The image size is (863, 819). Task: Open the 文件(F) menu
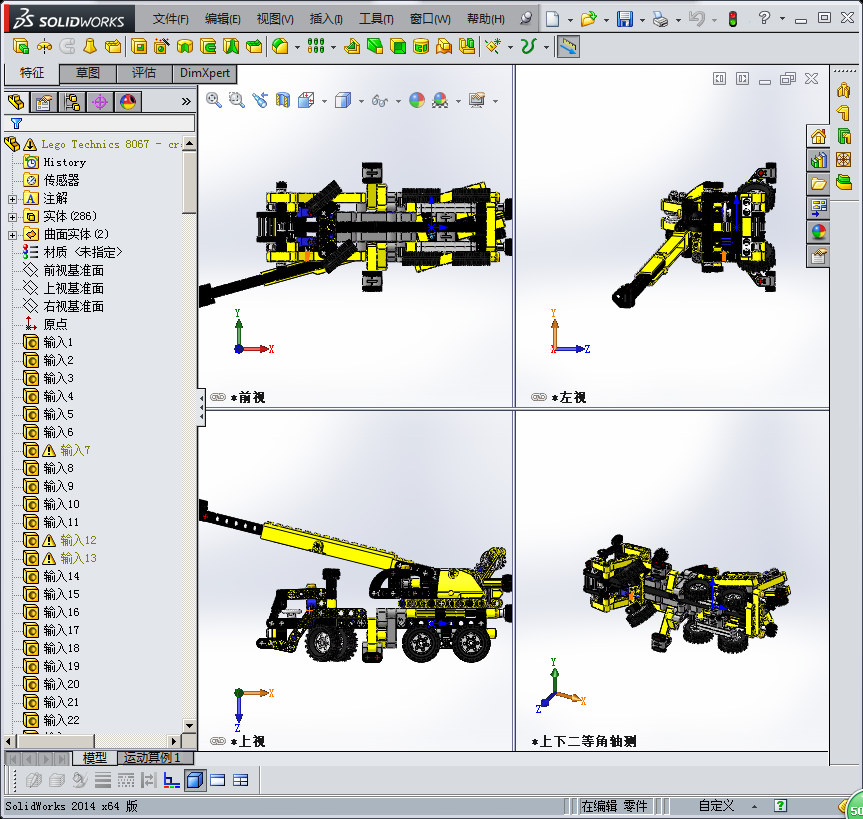coord(171,19)
